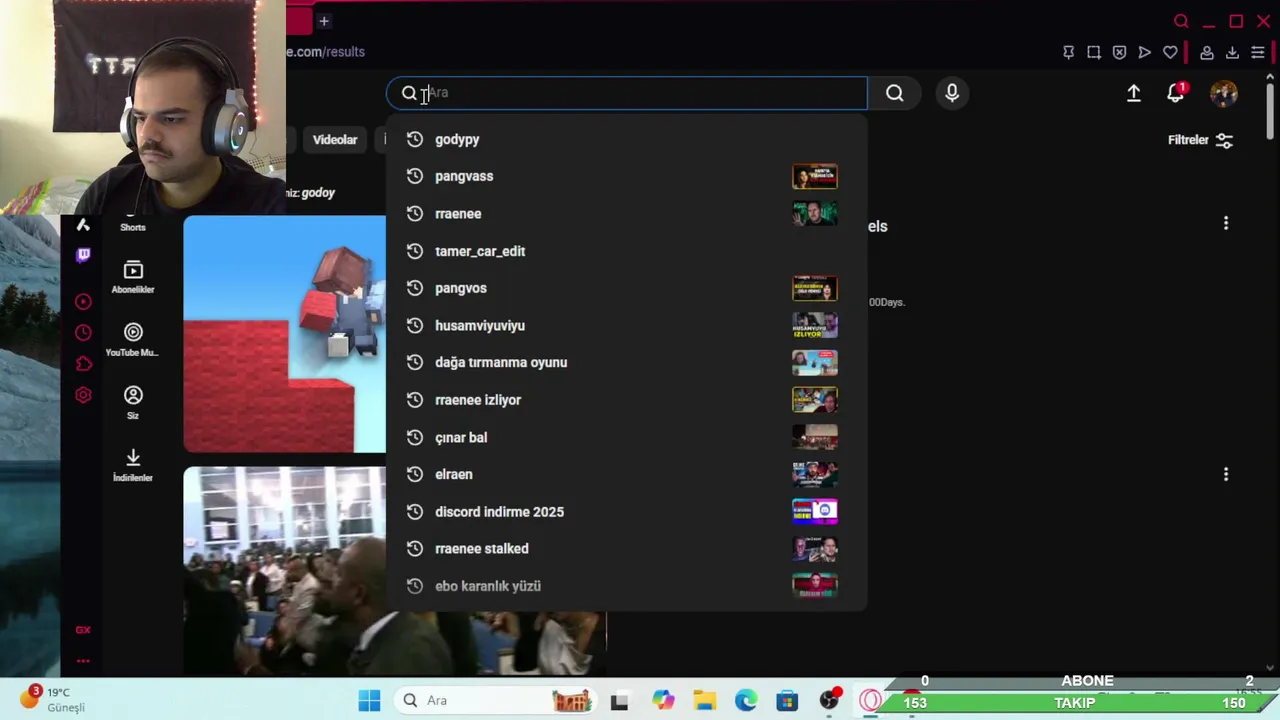This screenshot has width=1280, height=720.
Task: Open the browser profile icon
Action: 1207,52
